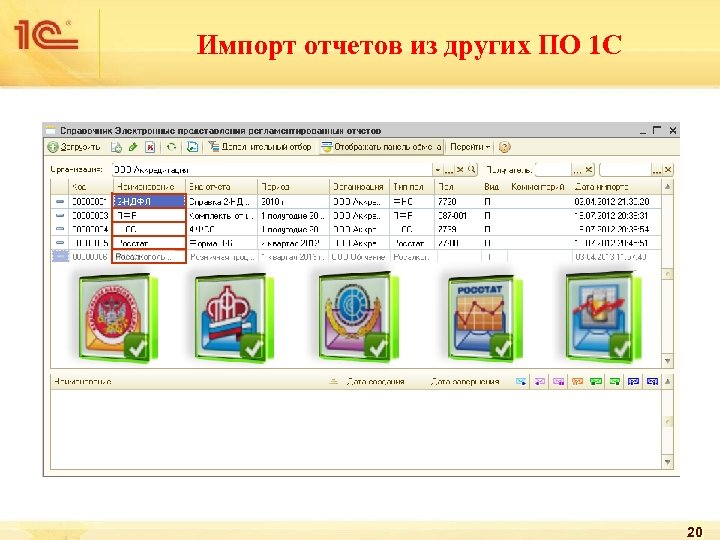Select the row icon of the Росстат record
720x540 pixels.
point(60,242)
